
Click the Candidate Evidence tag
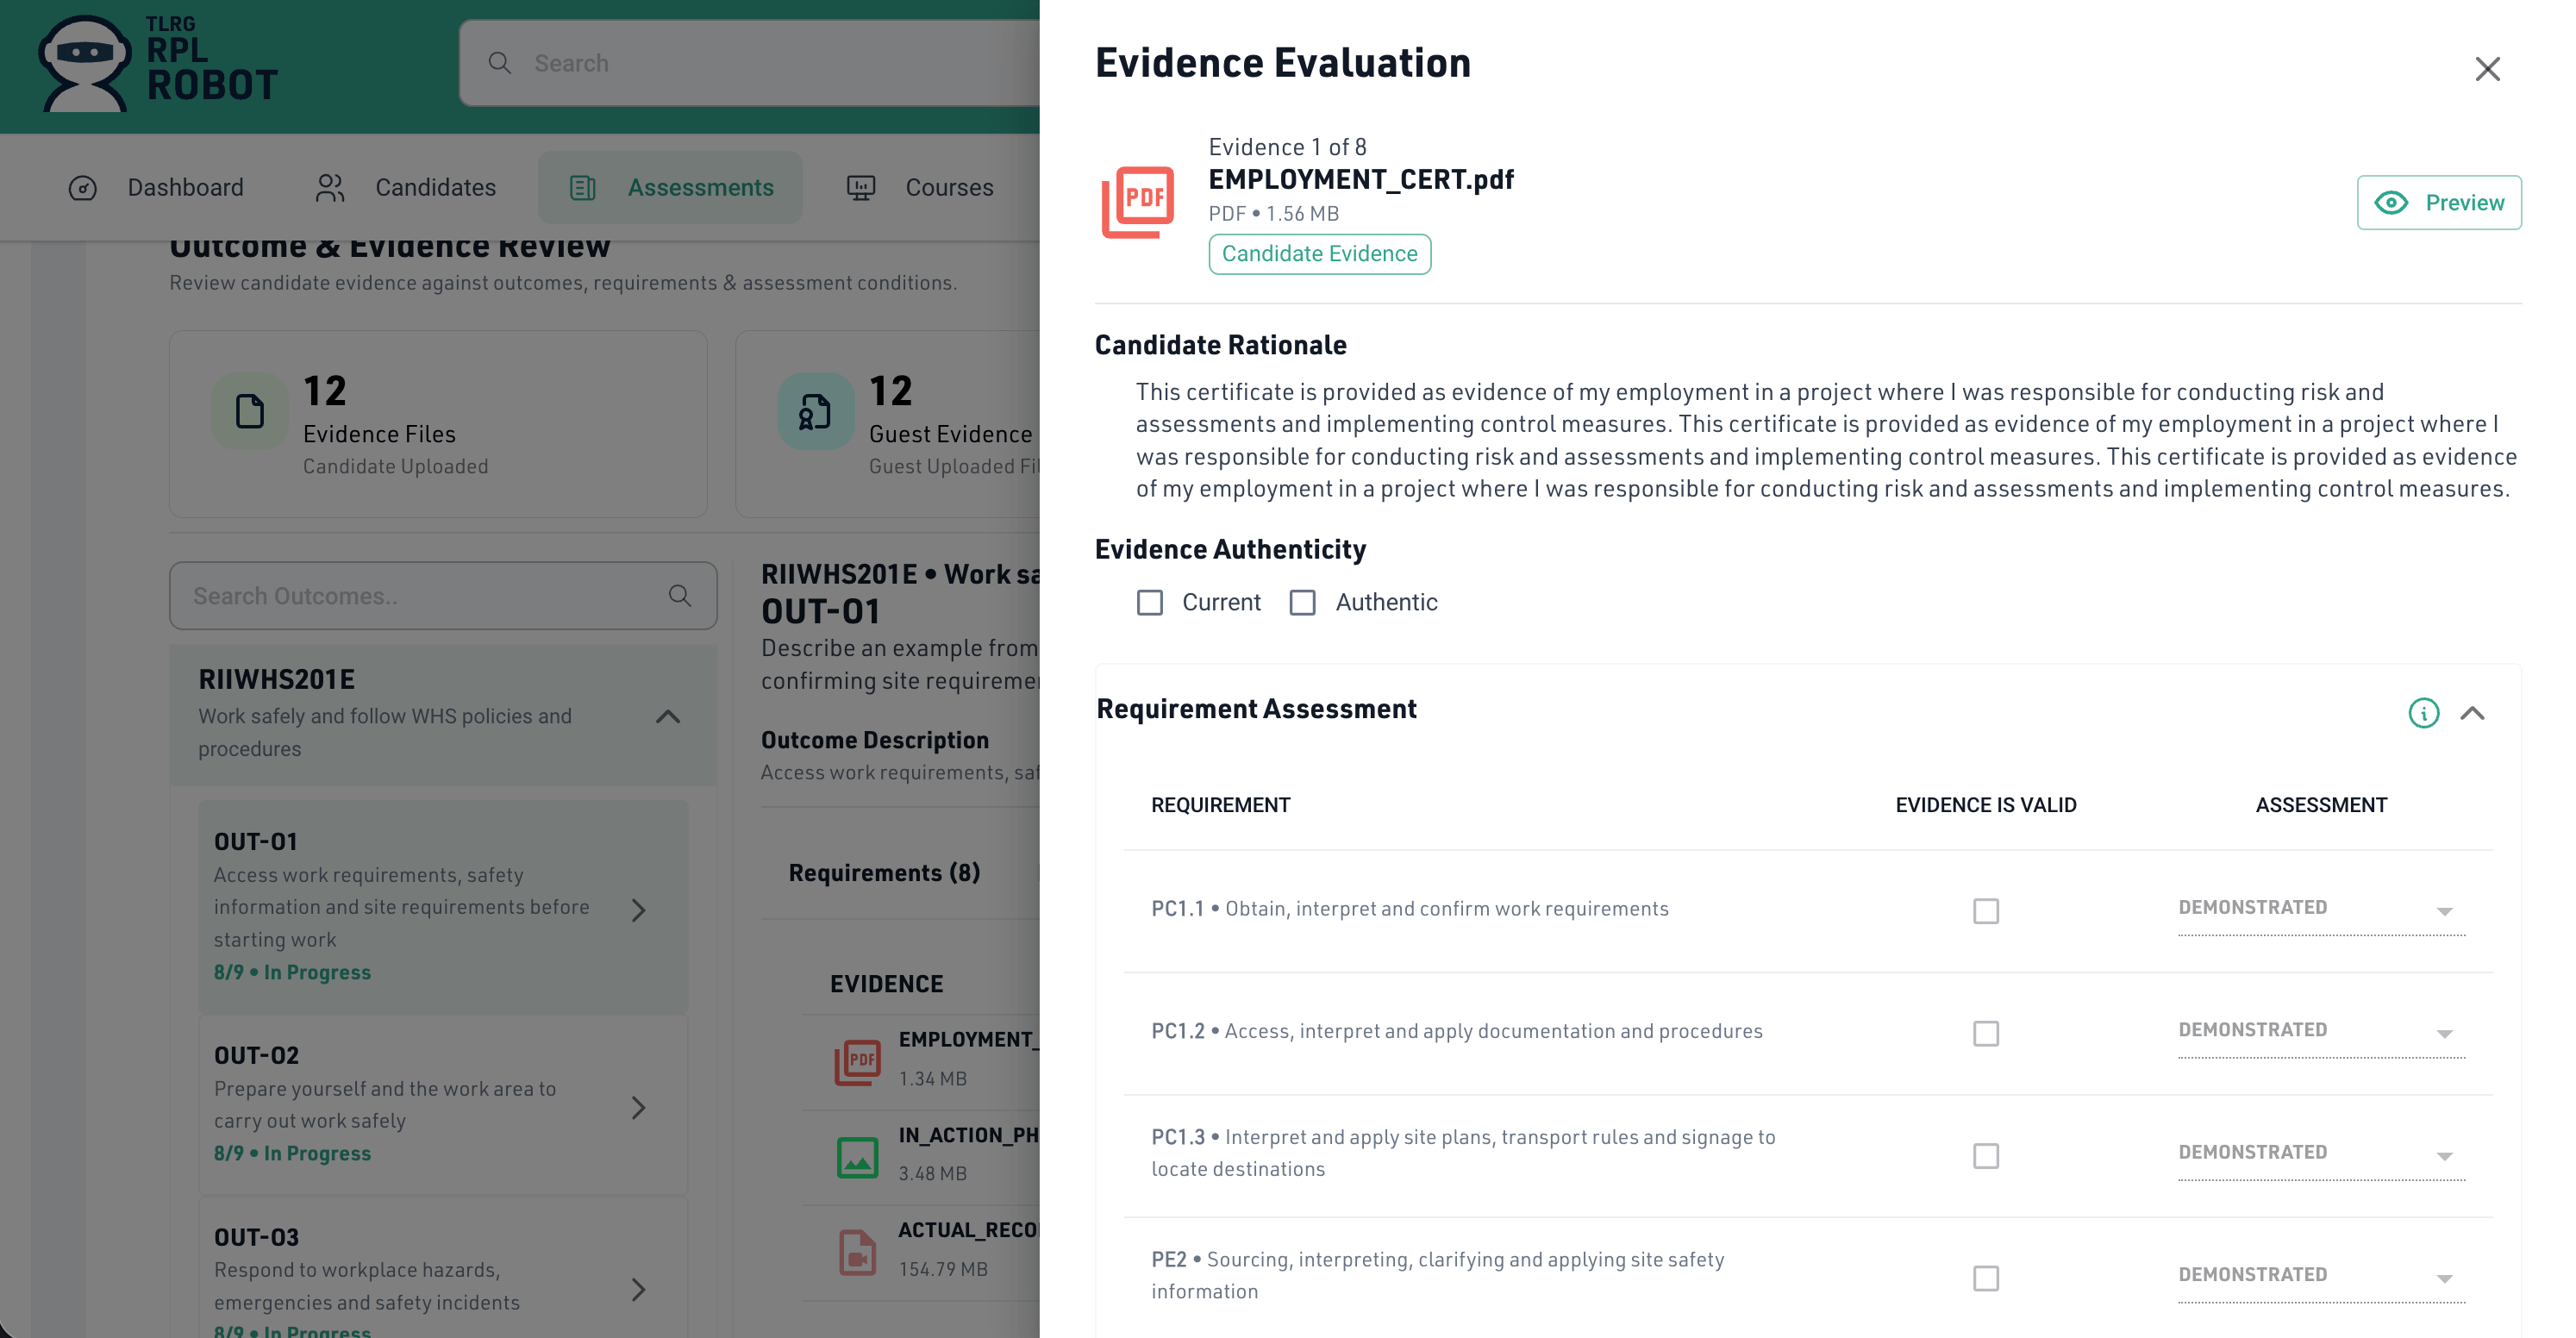[x=1319, y=254]
